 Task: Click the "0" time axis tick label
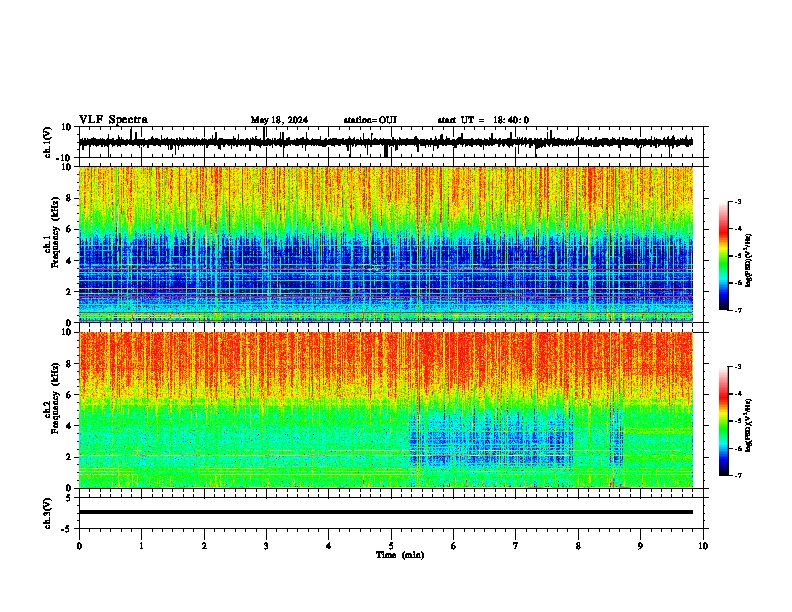point(79,546)
